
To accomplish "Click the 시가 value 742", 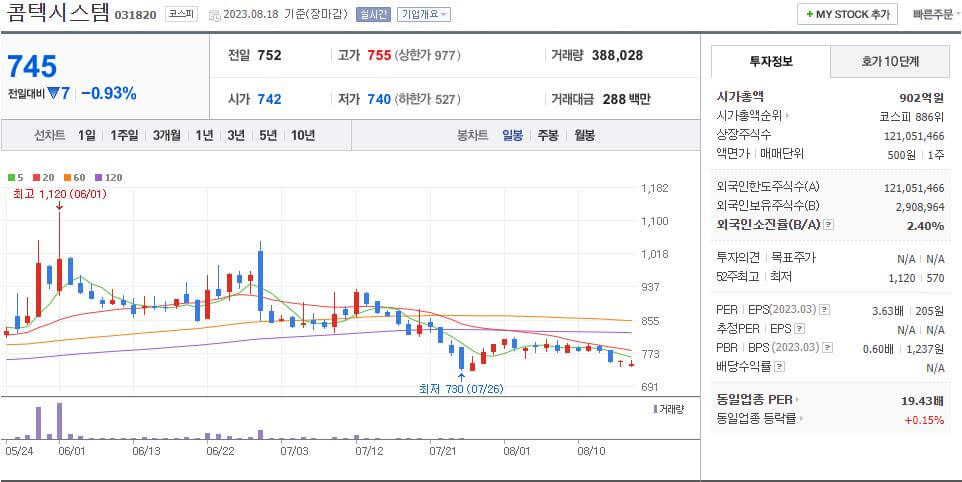I will coord(269,99).
